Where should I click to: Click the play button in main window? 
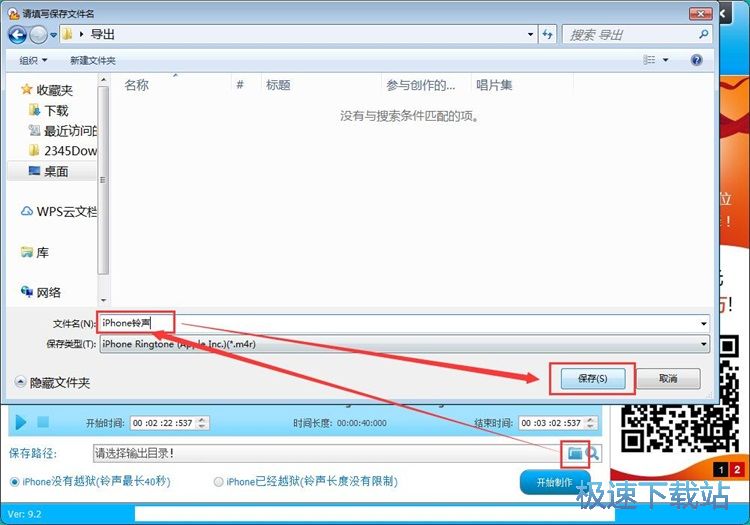point(21,422)
